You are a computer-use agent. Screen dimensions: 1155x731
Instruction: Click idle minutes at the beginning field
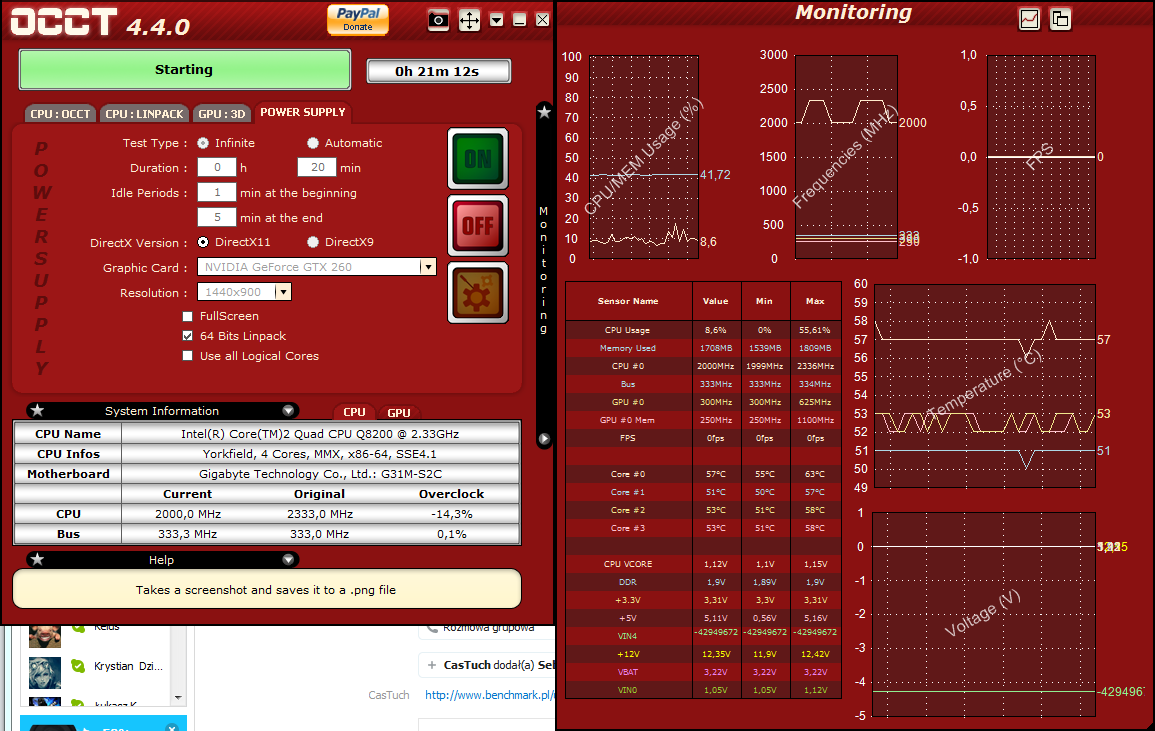point(217,192)
